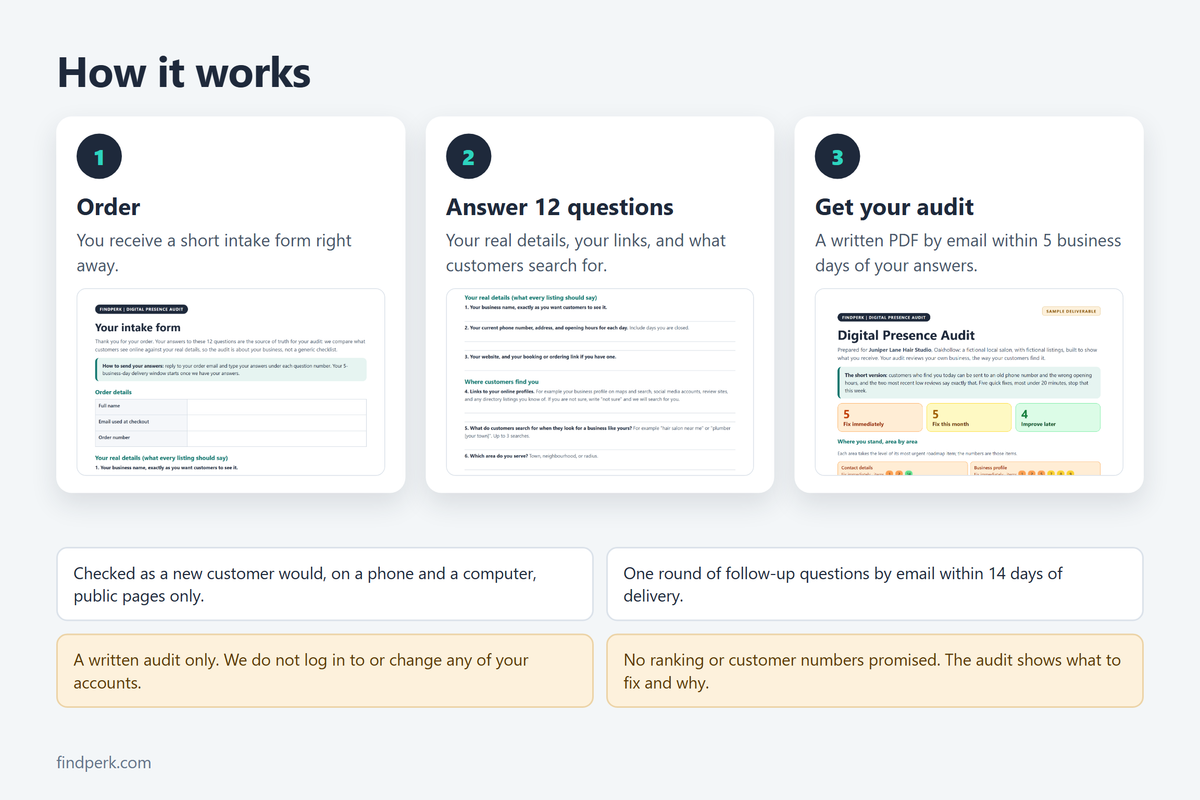Click the step 2 number badge

tap(469, 157)
